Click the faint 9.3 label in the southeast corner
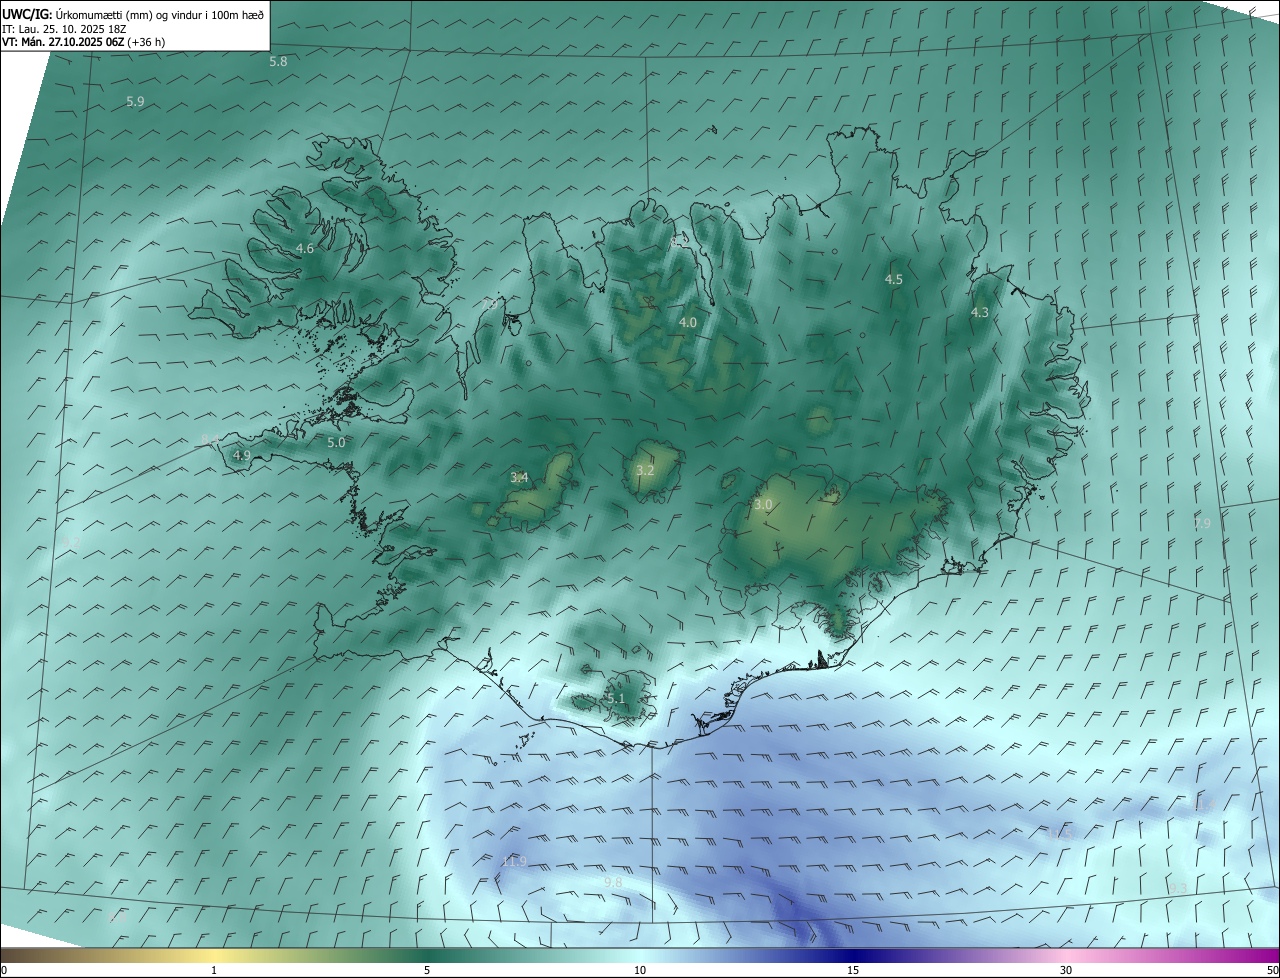Screen dimensions: 1280x978 tap(1178, 889)
